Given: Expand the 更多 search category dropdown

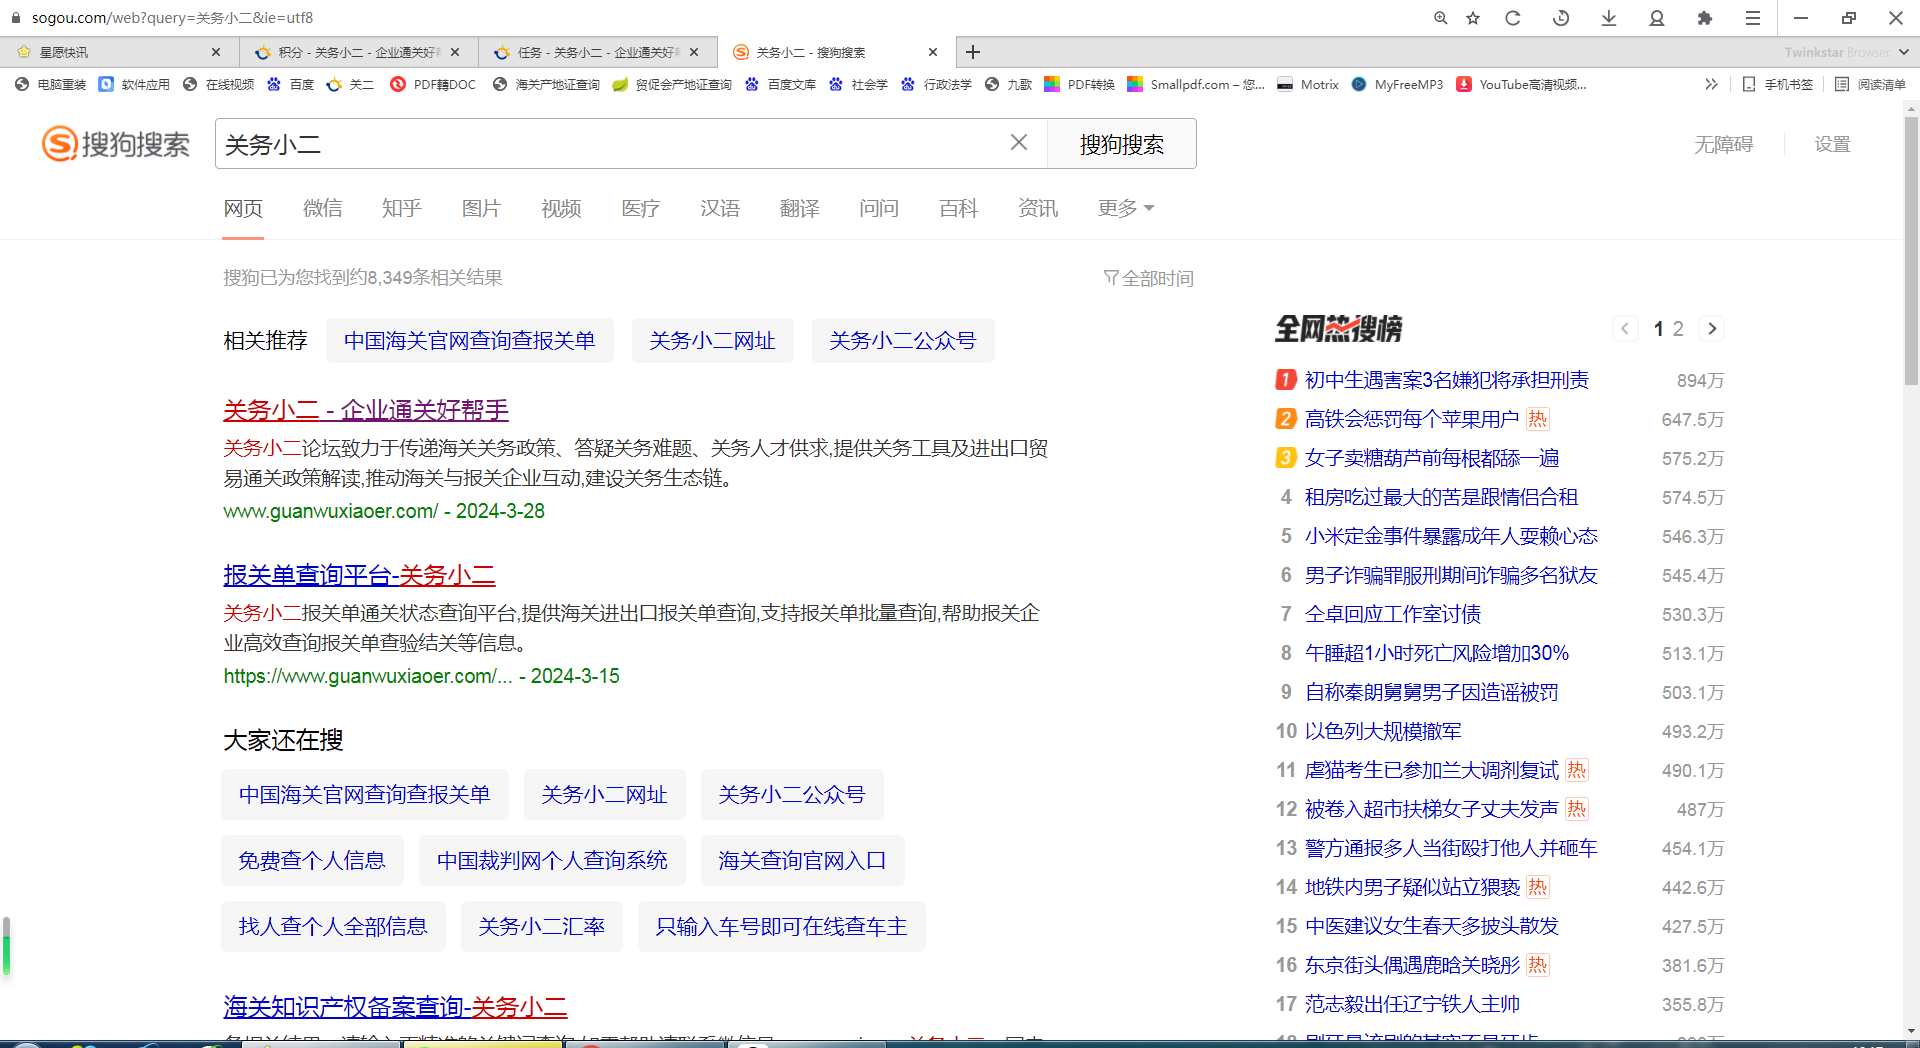Looking at the screenshot, I should 1126,208.
